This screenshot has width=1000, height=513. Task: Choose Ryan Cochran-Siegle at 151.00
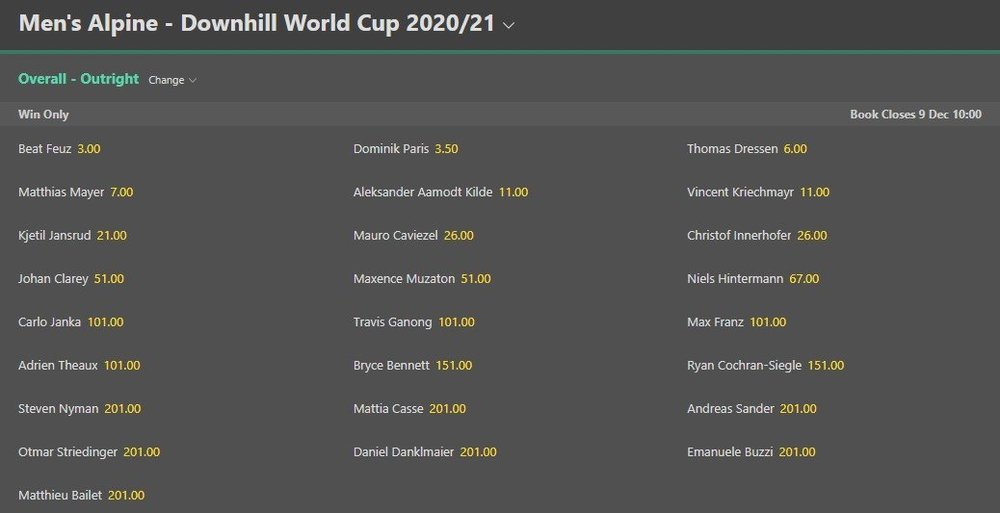(765, 366)
